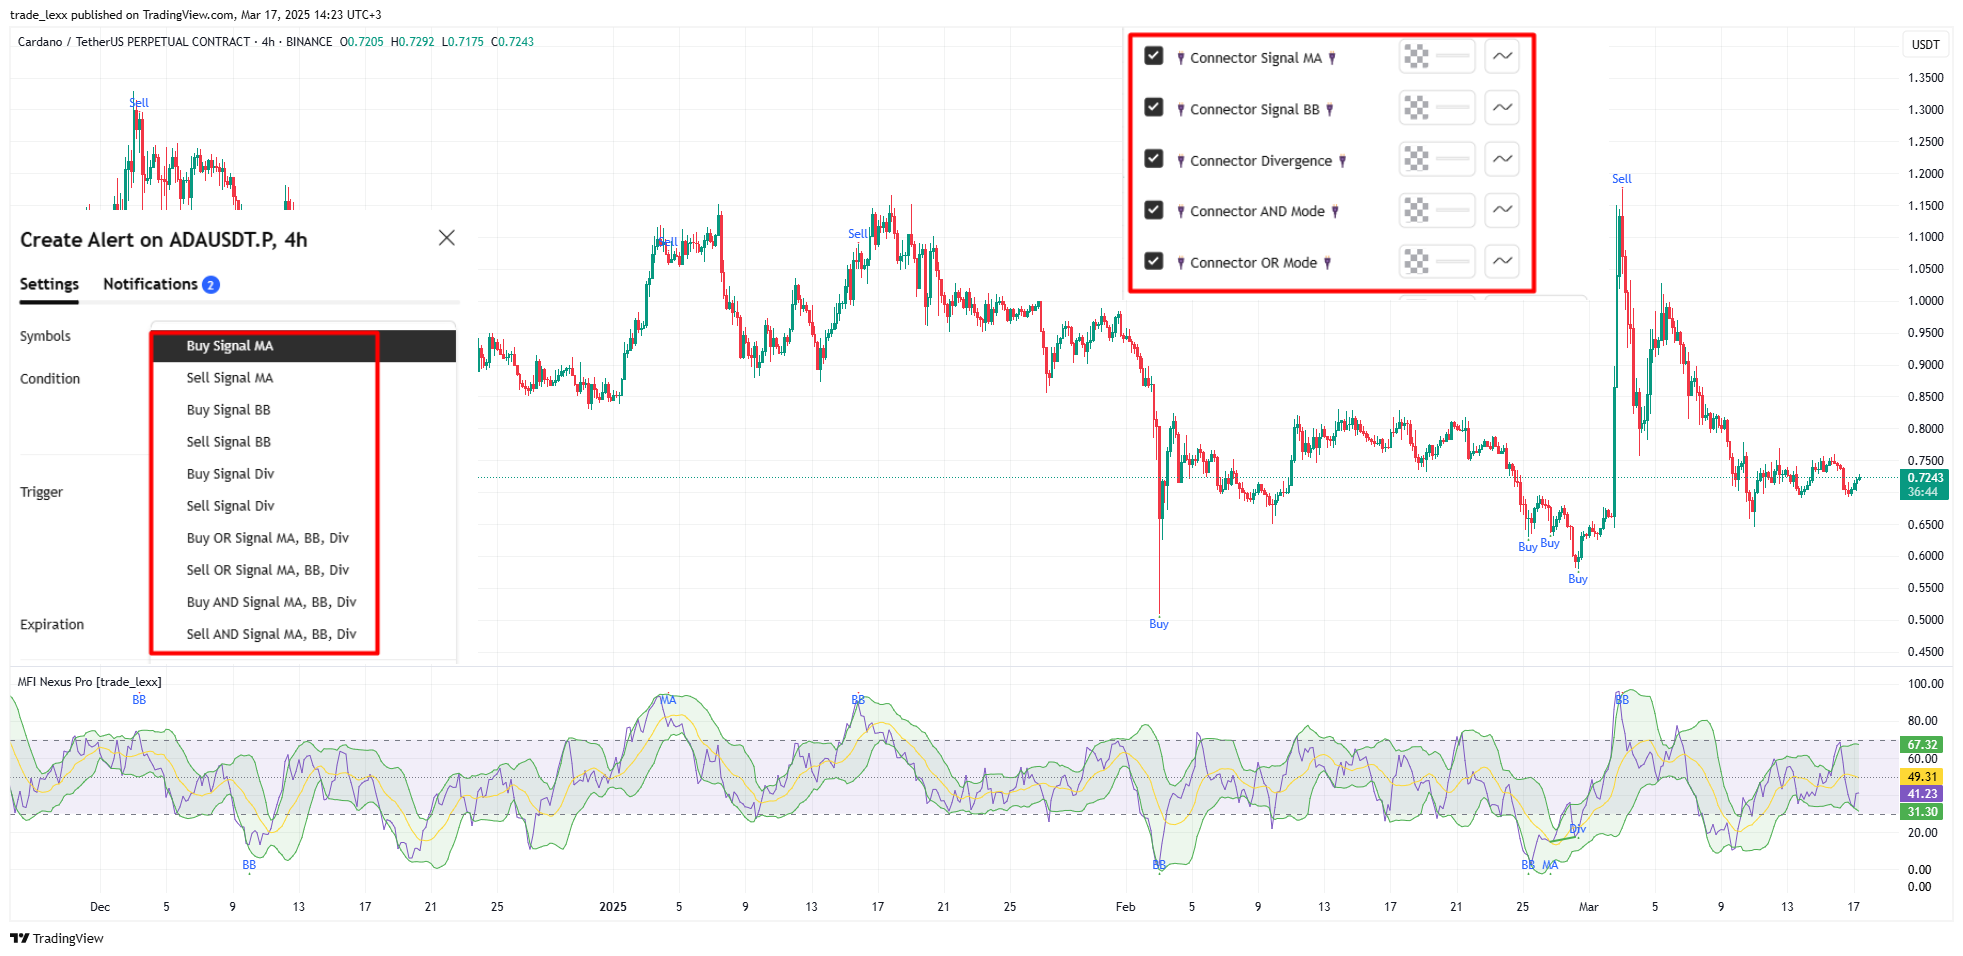1963x956 pixels.
Task: Click the Cardano / TetherUS symbol title
Action: (134, 42)
